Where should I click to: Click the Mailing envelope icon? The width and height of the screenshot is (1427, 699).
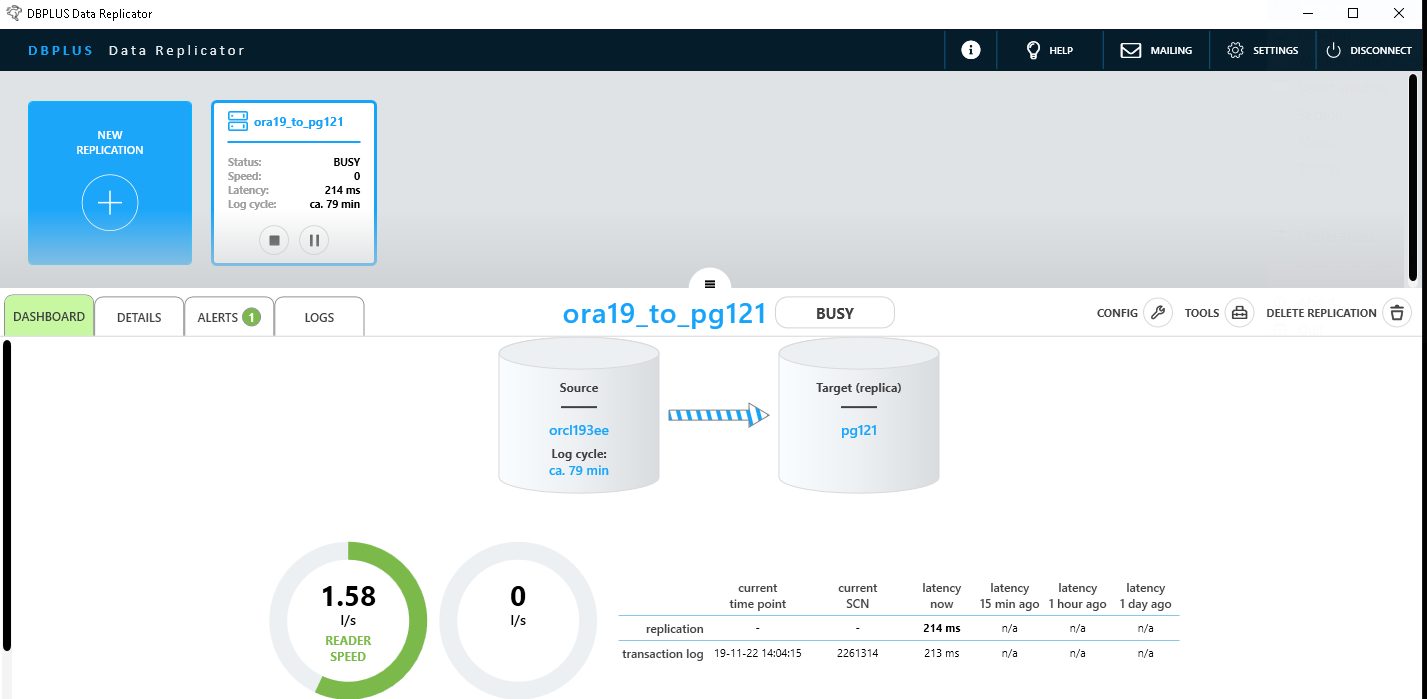(1131, 50)
